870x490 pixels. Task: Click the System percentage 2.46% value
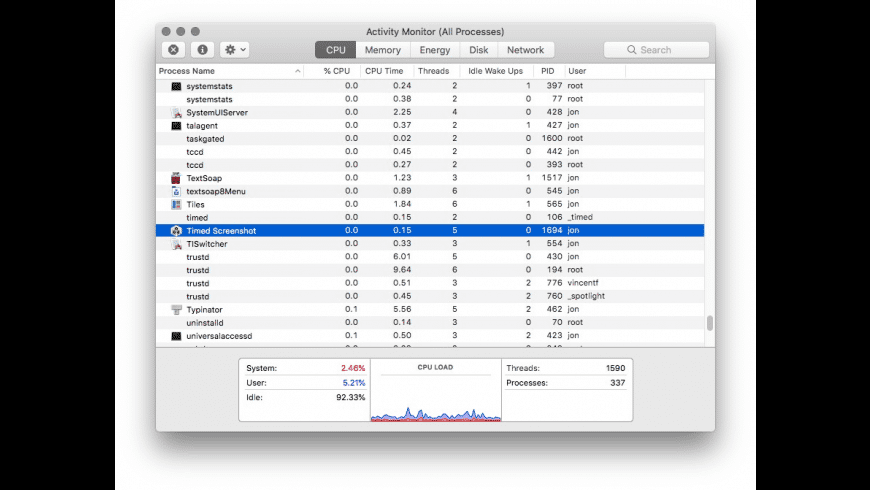tap(353, 368)
